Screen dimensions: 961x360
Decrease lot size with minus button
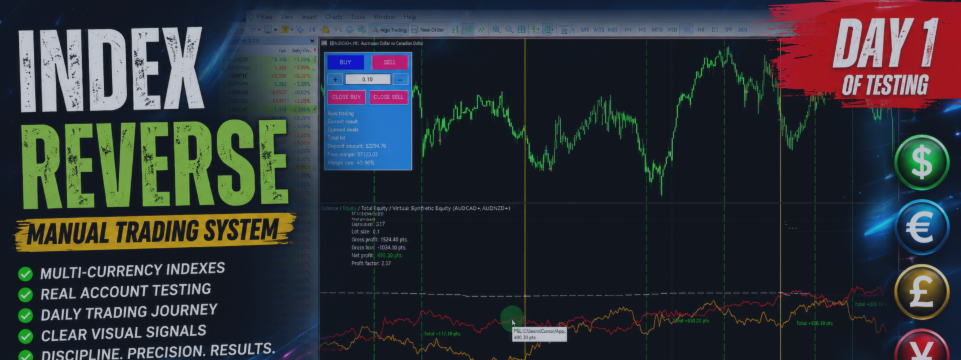(x=401, y=79)
